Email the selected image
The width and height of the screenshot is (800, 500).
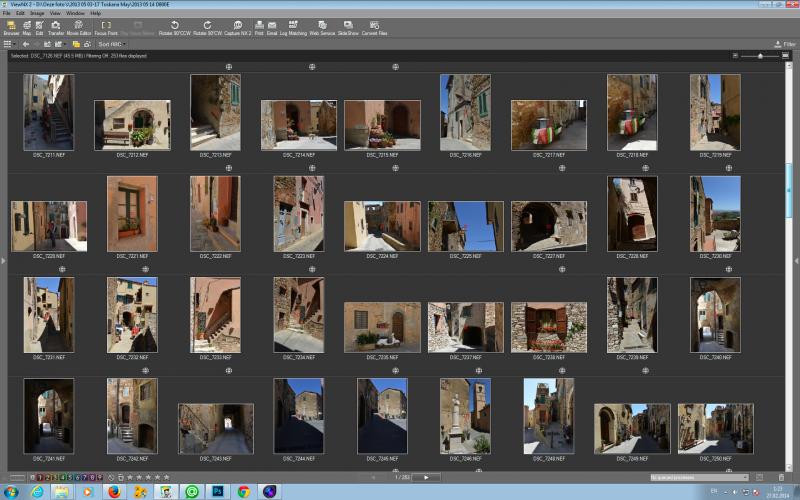click(272, 28)
